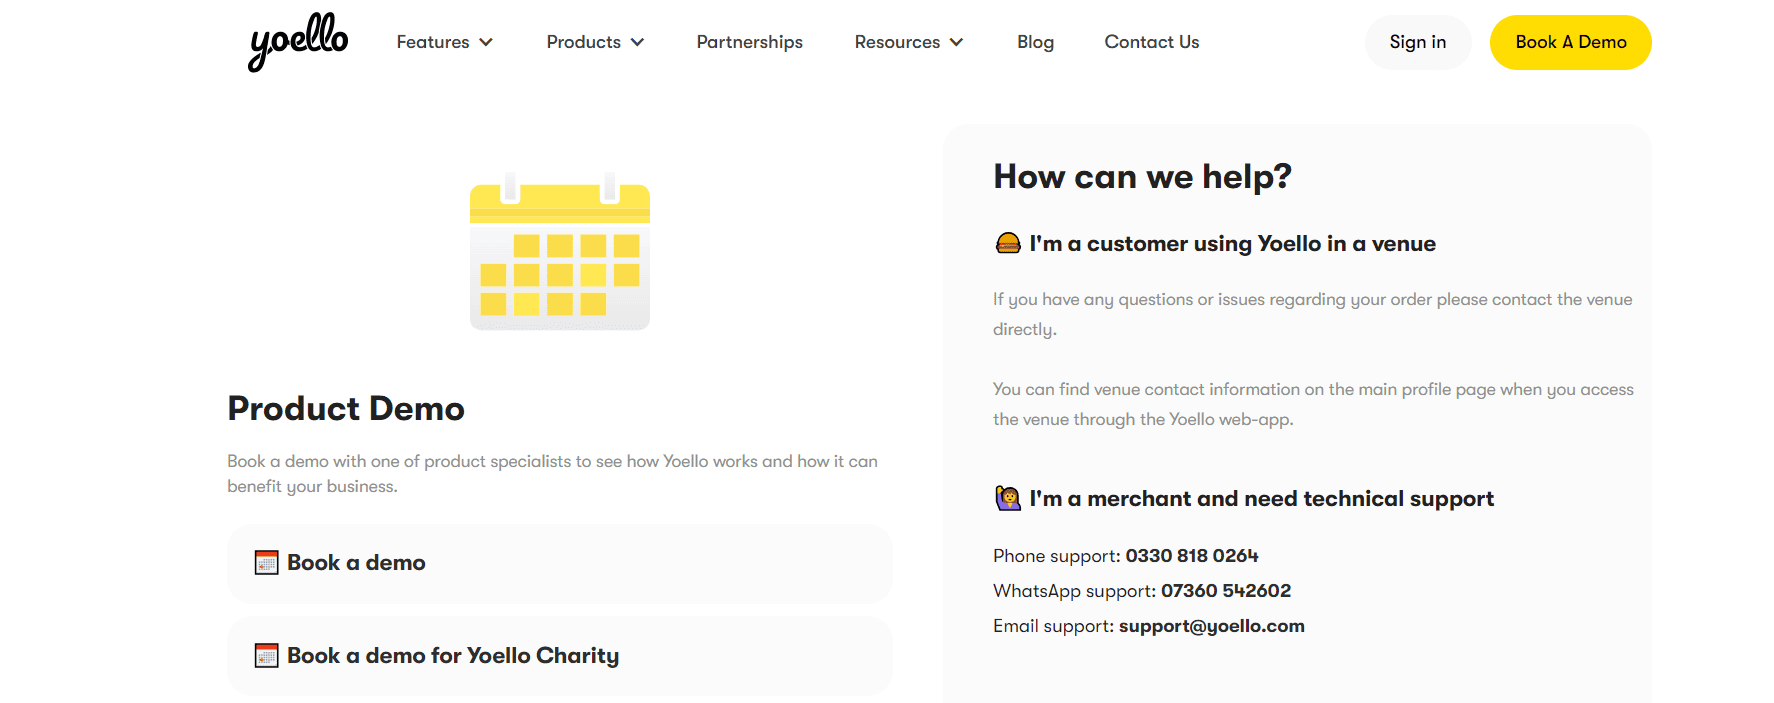Open the Blog page
Viewport: 1774px width, 703px height.
[1035, 42]
